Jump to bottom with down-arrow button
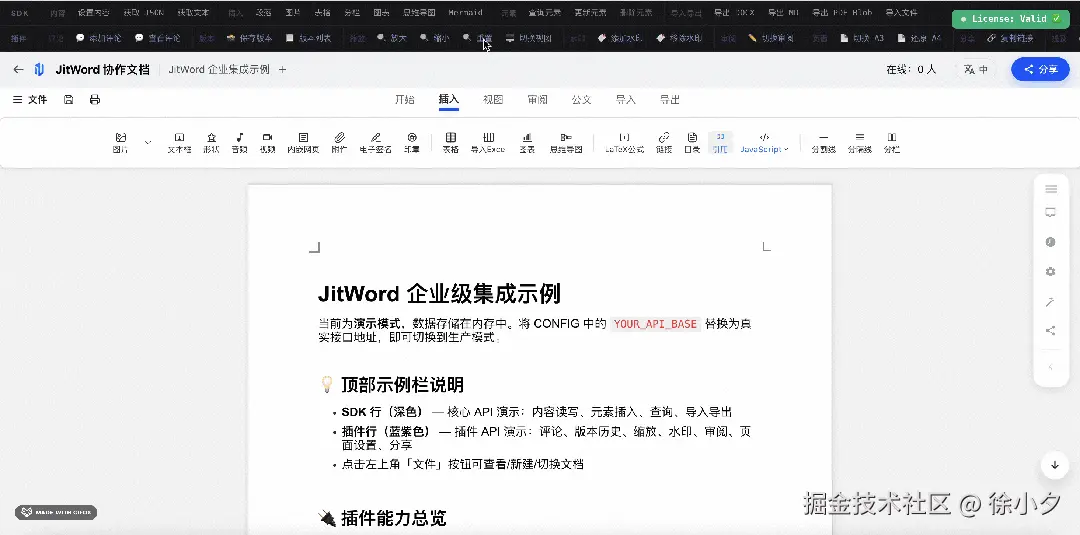This screenshot has height=535, width=1080. 1055,465
